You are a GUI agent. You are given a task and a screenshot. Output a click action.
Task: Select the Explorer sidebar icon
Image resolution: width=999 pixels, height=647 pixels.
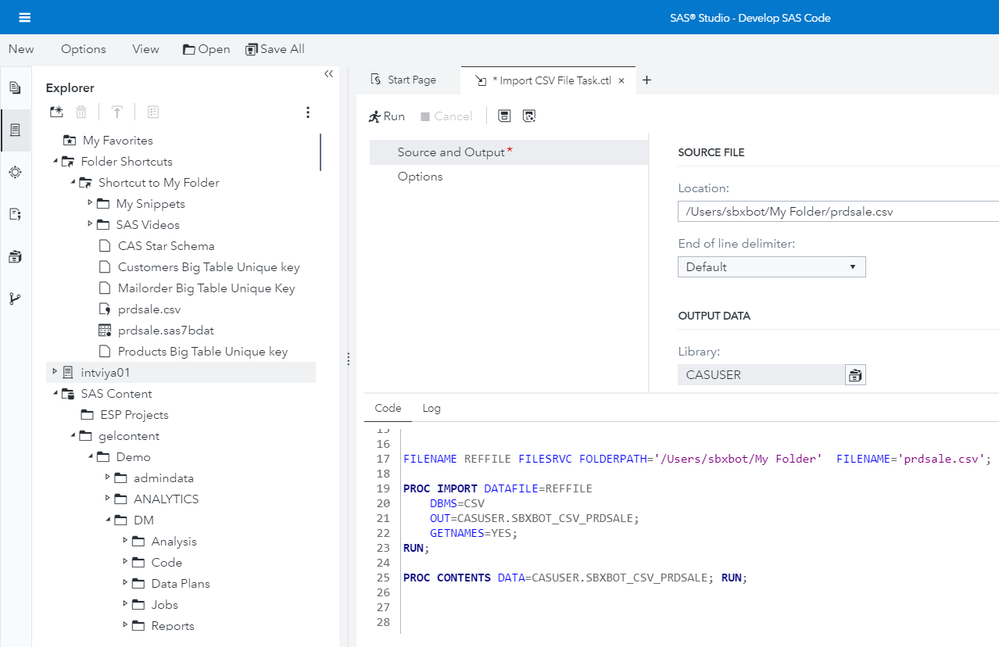(15, 130)
